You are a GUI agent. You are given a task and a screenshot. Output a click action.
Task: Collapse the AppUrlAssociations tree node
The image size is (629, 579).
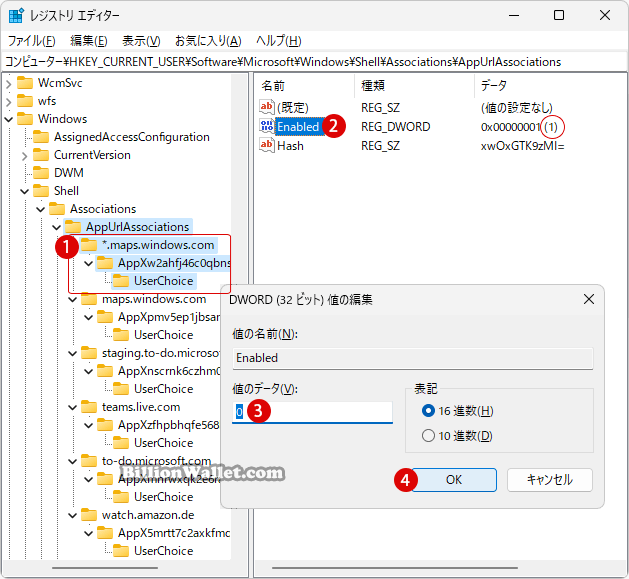click(57, 227)
